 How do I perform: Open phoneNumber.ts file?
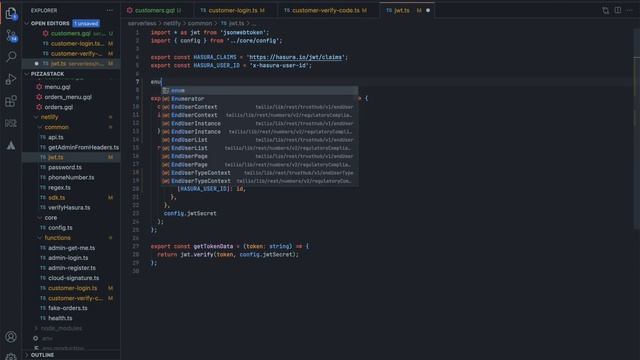click(71, 178)
